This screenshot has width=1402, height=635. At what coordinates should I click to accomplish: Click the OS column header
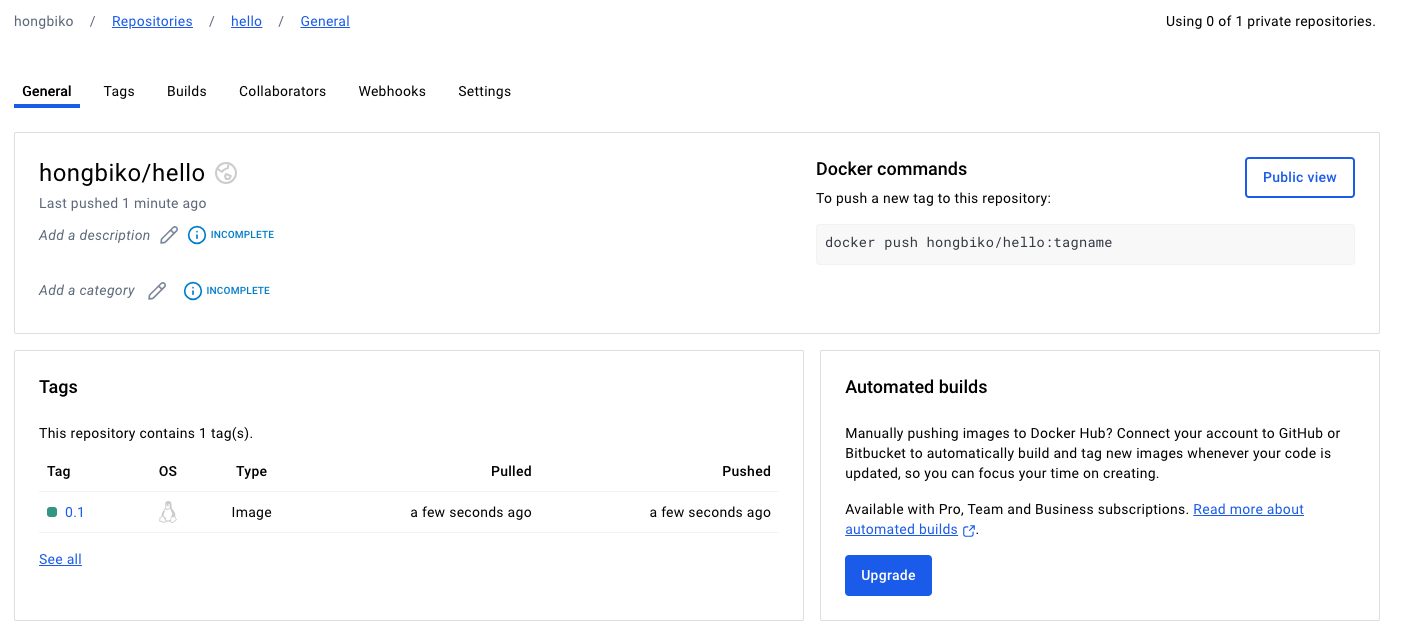point(168,471)
